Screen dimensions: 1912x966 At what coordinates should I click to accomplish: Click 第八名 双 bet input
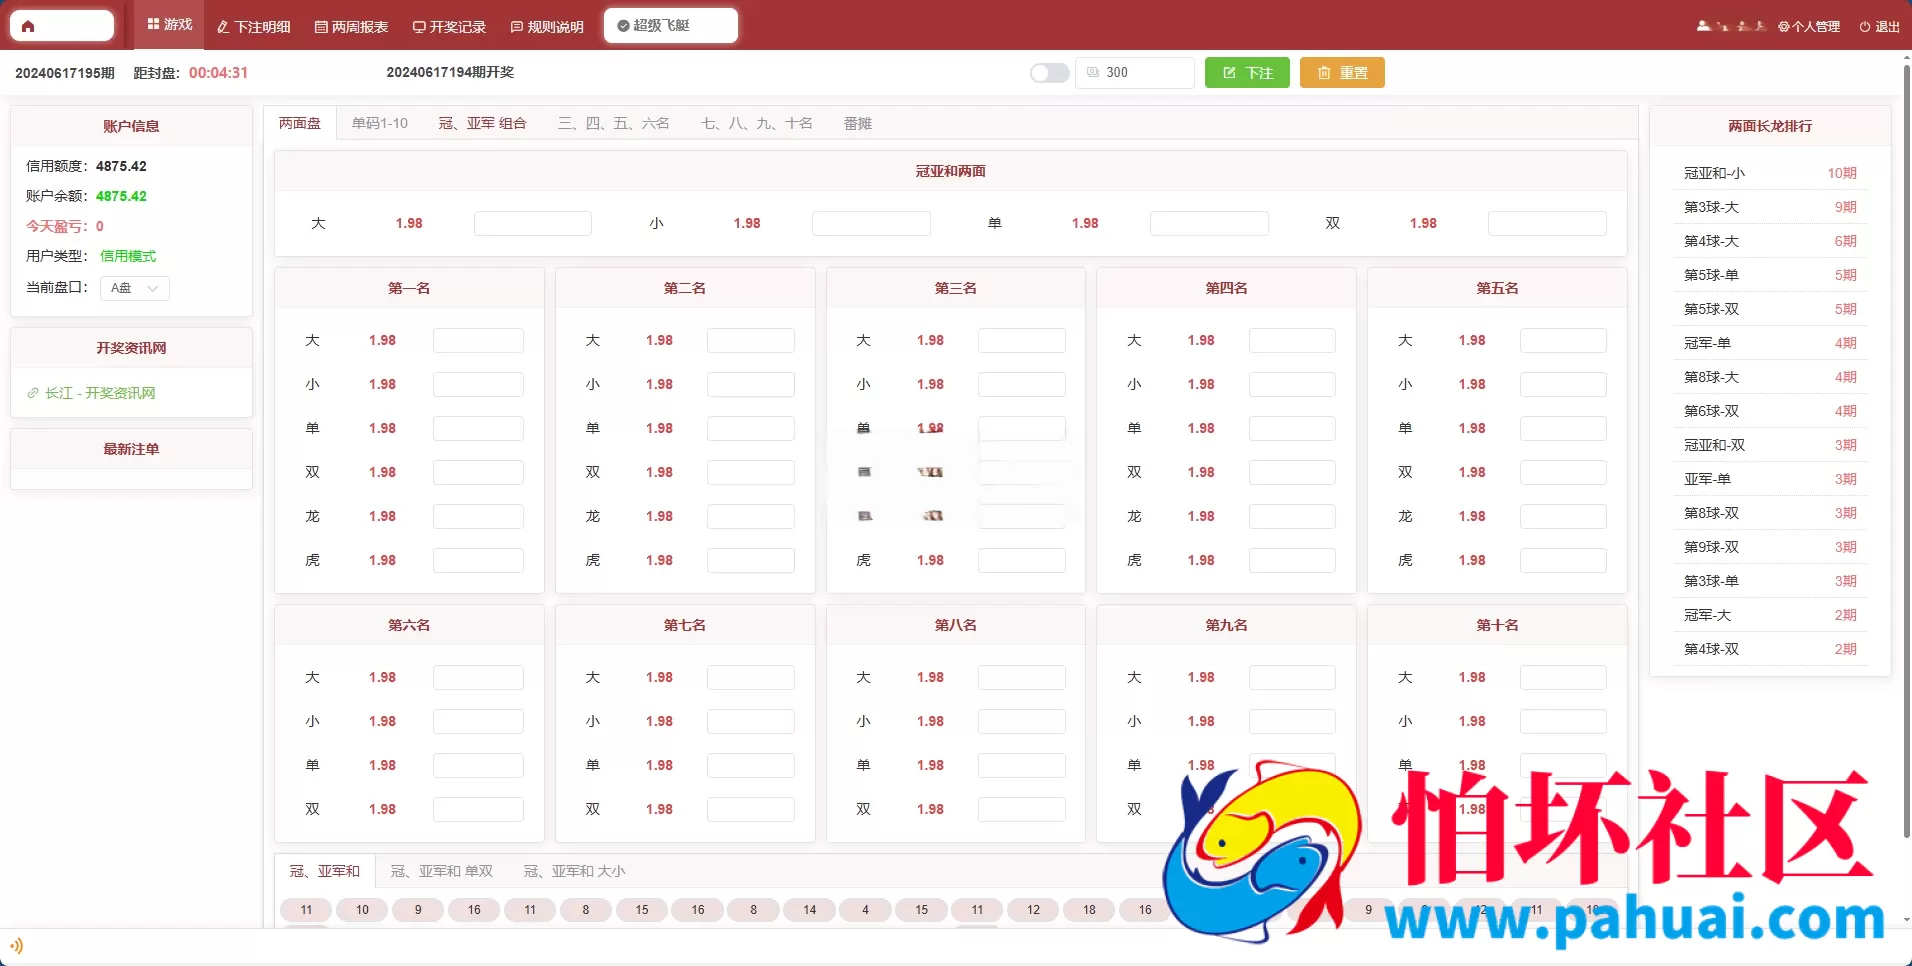pos(1021,809)
